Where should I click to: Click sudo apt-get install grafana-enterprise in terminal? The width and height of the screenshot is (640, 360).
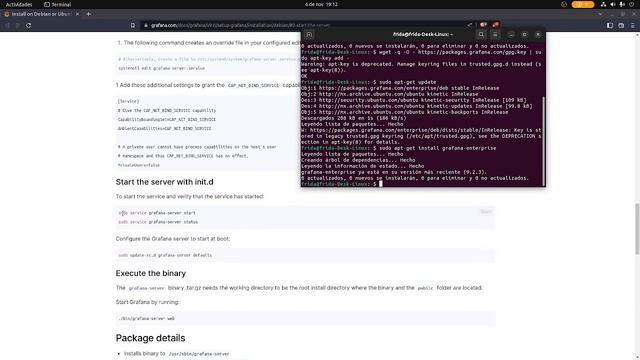(438, 148)
